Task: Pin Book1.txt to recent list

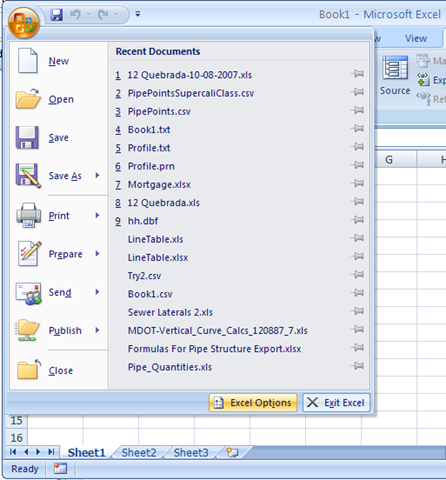Action: coord(357,129)
